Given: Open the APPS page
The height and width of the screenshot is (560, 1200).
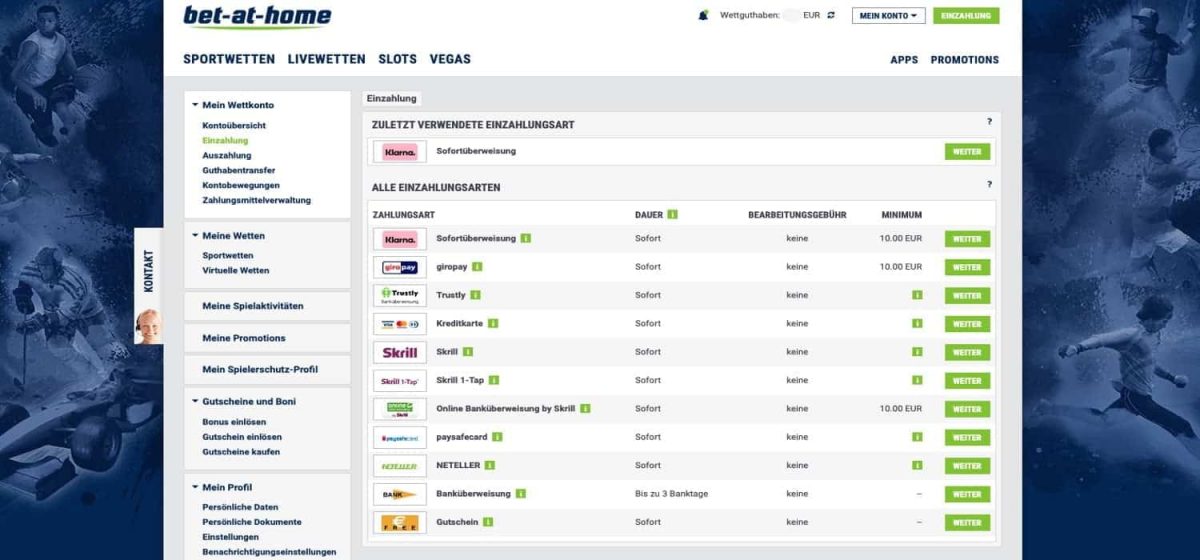Looking at the screenshot, I should [x=904, y=60].
